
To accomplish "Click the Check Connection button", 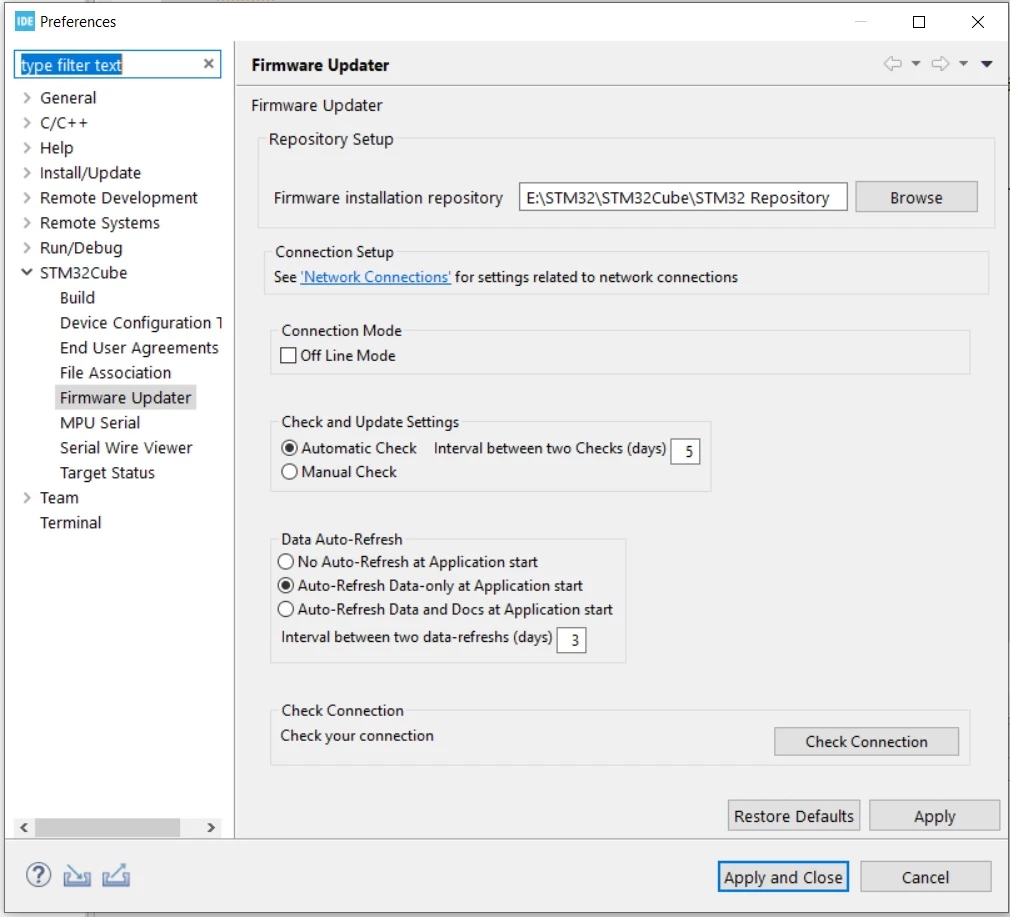I will pyautogui.click(x=866, y=741).
